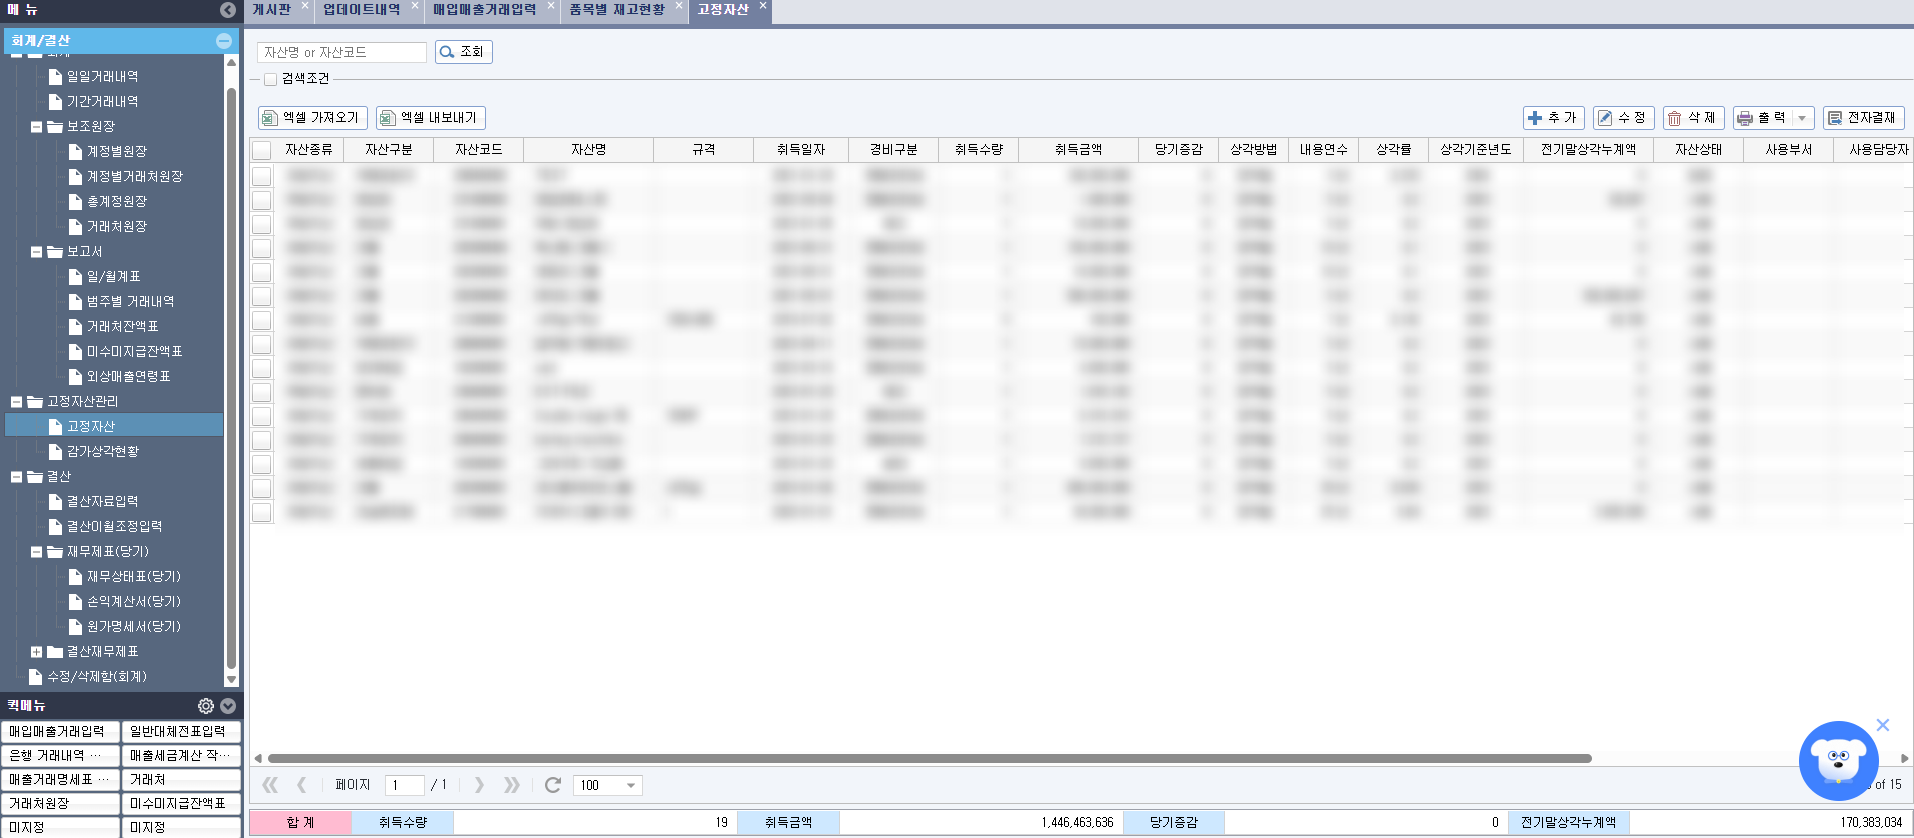Image resolution: width=1914 pixels, height=838 pixels.
Task: Open the 감가상각현황 page
Action: click(102, 452)
